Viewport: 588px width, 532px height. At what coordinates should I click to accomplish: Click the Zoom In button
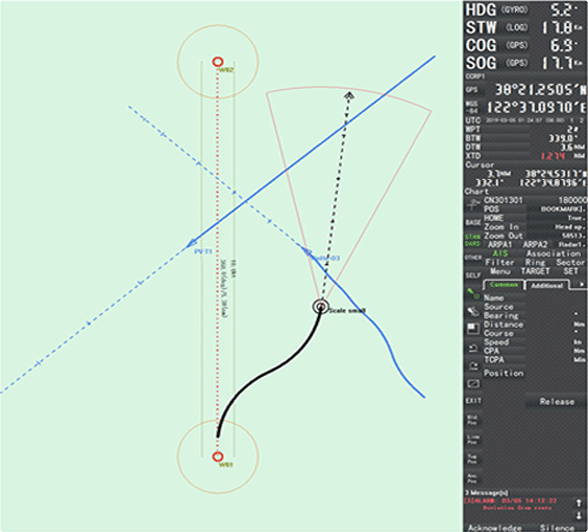(x=501, y=227)
